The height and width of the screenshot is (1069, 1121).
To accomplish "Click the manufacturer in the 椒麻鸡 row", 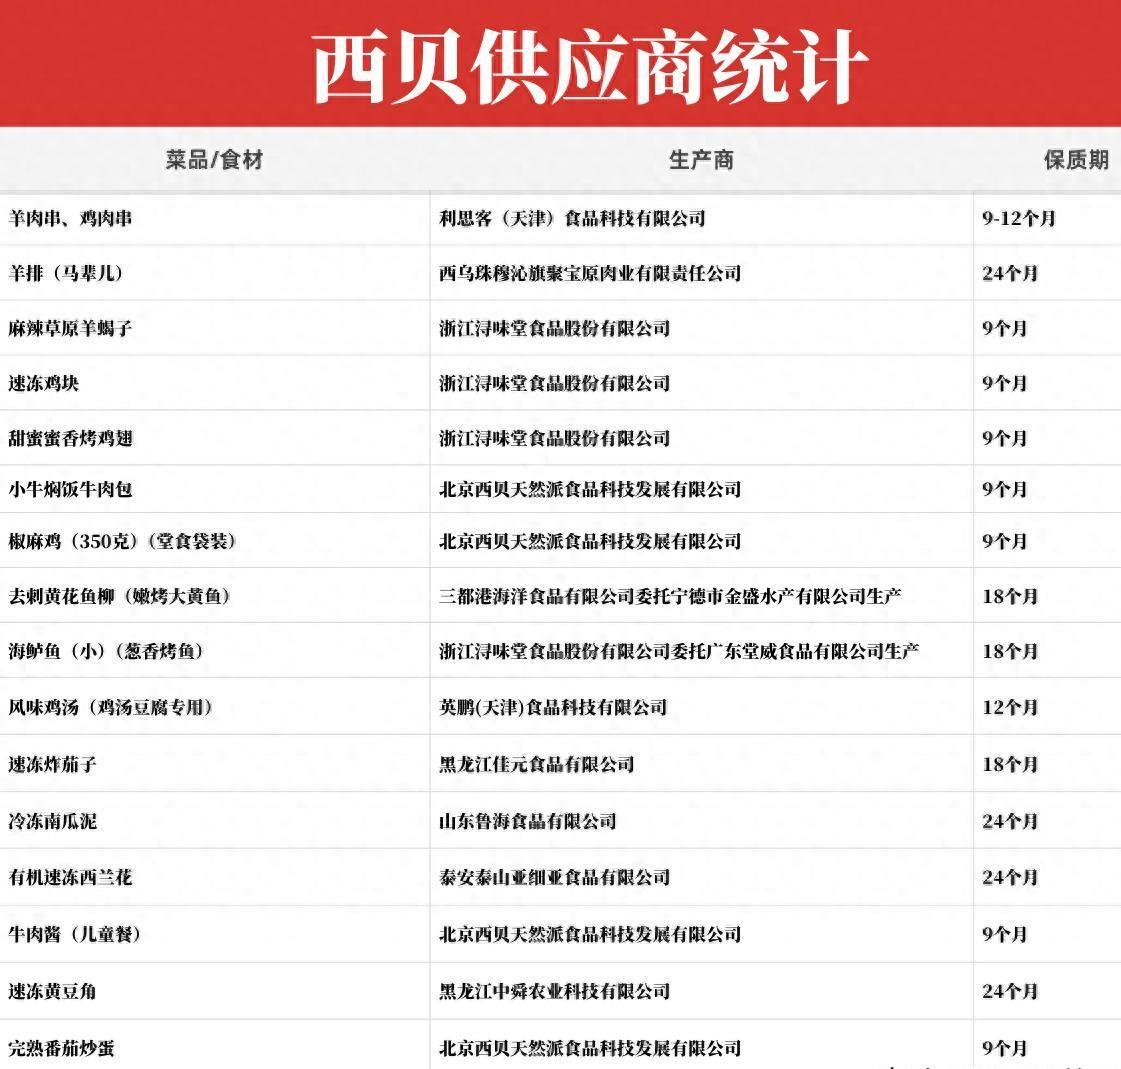I will 590,541.
